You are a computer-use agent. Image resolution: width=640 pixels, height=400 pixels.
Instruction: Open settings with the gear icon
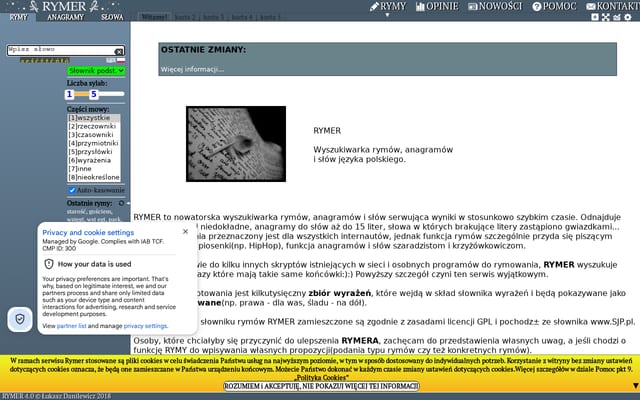tap(628, 17)
